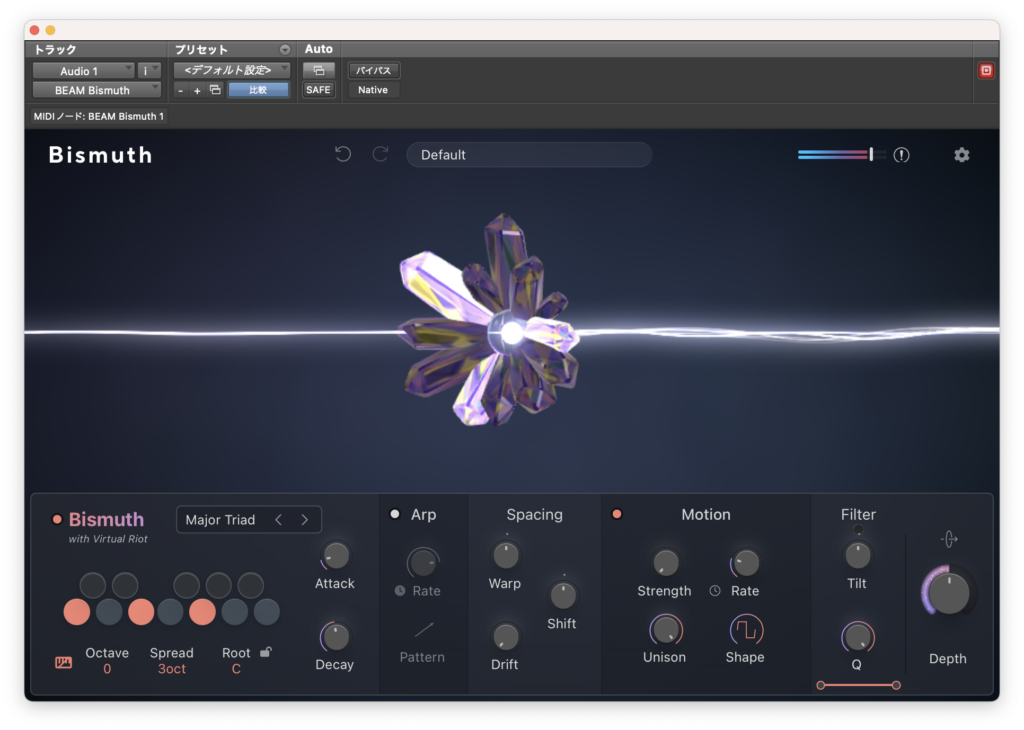Viewport: 1024px width, 730px height.
Task: Change the Spread value 3oct
Action: (172, 669)
